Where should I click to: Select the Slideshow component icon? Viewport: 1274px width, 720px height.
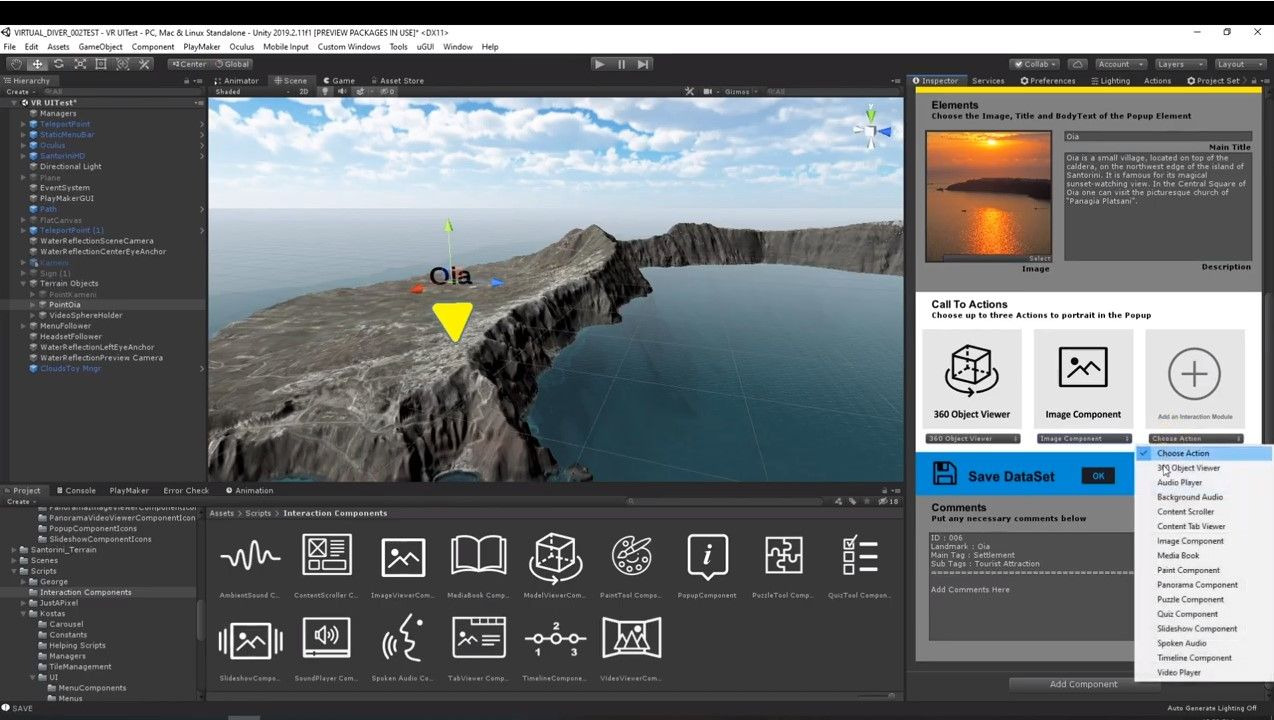250,640
